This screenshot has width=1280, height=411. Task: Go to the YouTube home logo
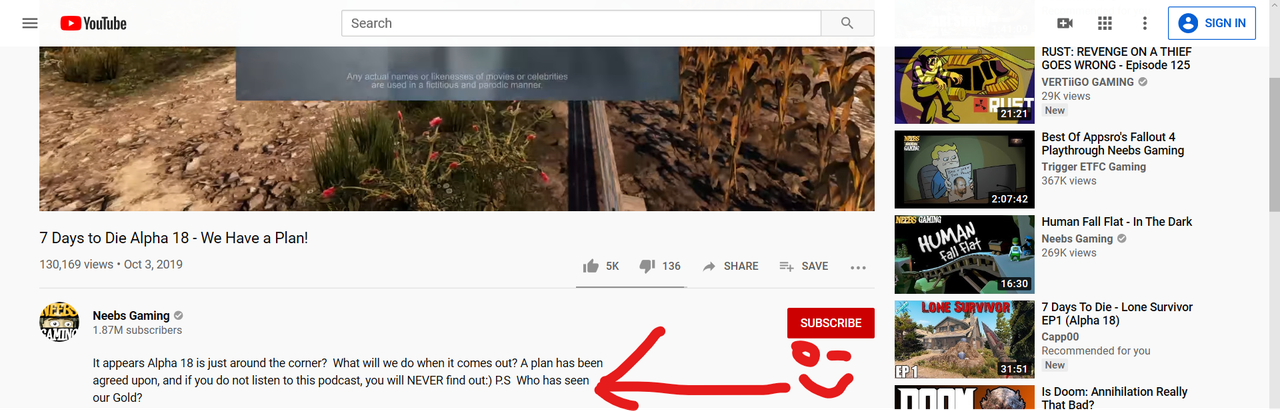pyautogui.click(x=93, y=23)
